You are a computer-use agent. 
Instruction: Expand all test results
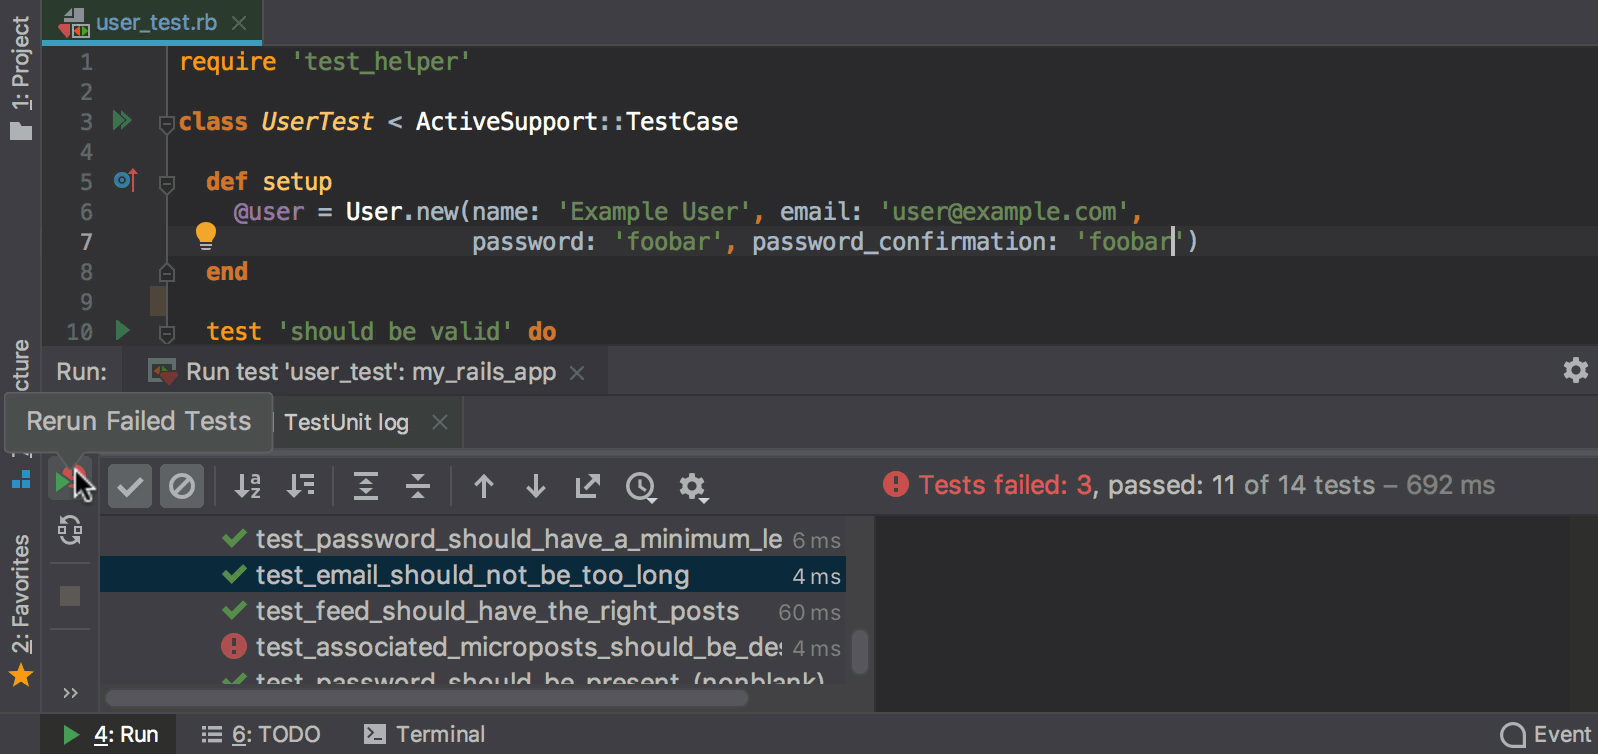click(366, 486)
